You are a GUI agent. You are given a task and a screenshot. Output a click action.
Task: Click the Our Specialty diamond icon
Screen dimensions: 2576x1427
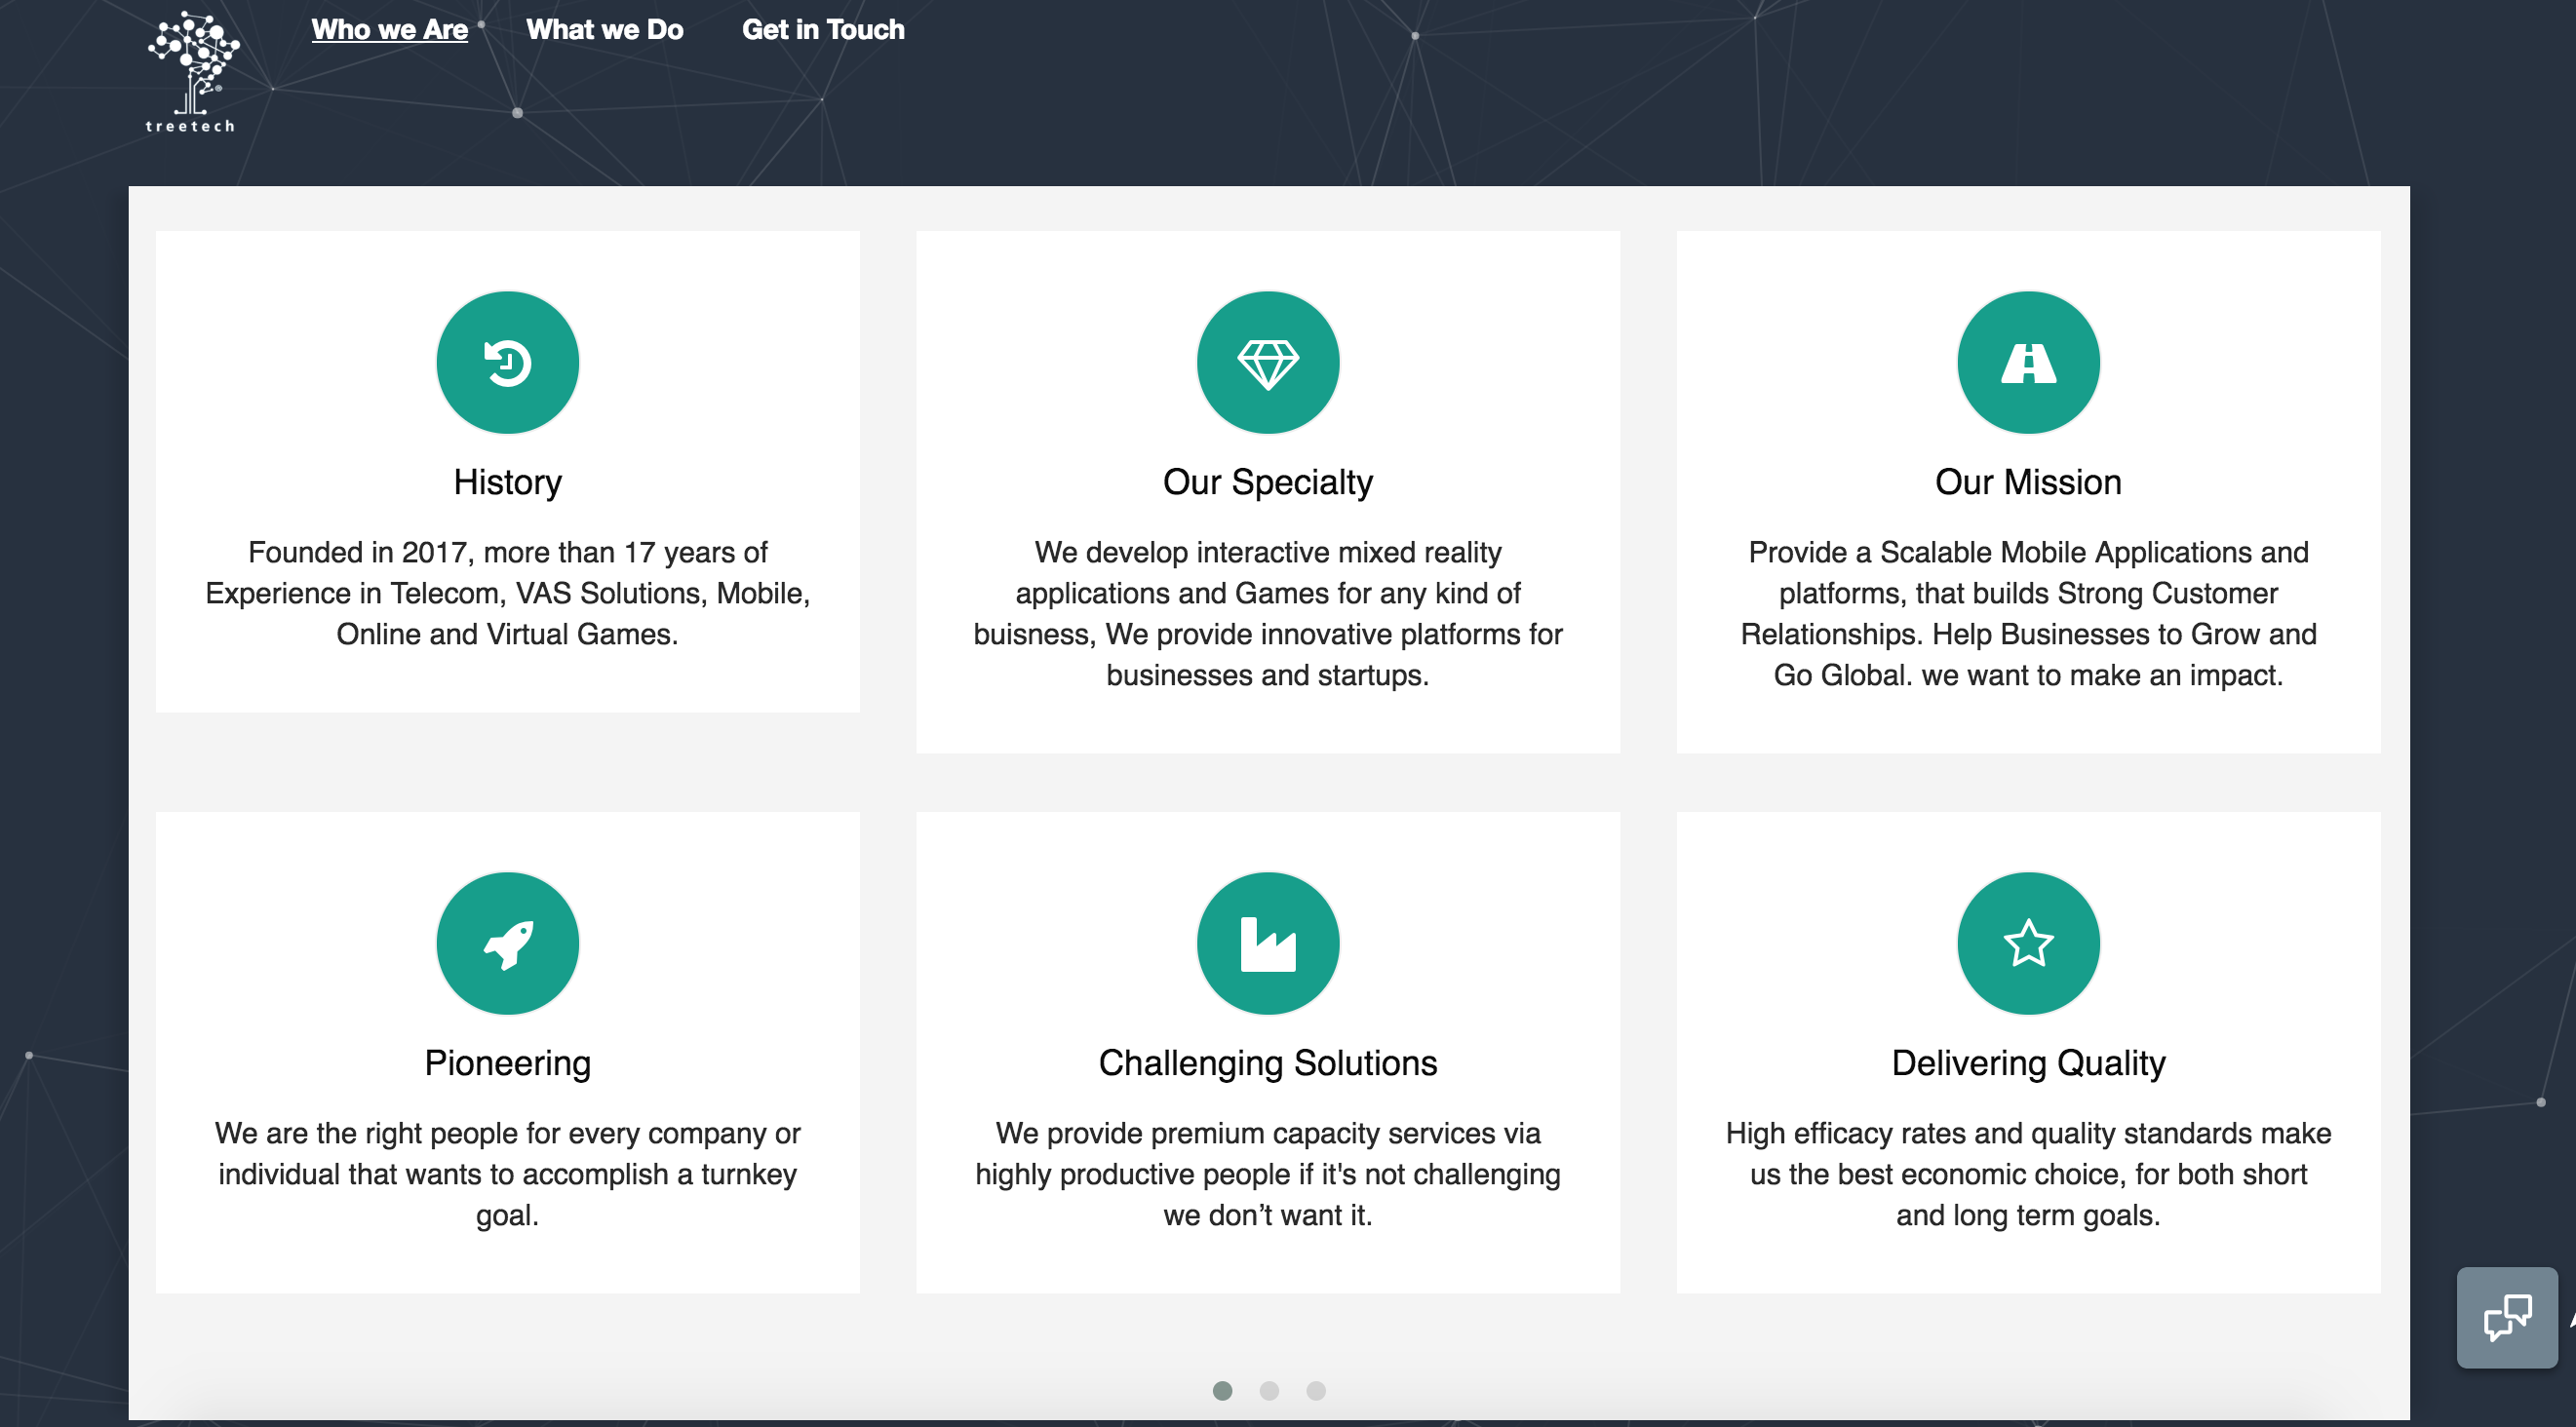click(1267, 362)
